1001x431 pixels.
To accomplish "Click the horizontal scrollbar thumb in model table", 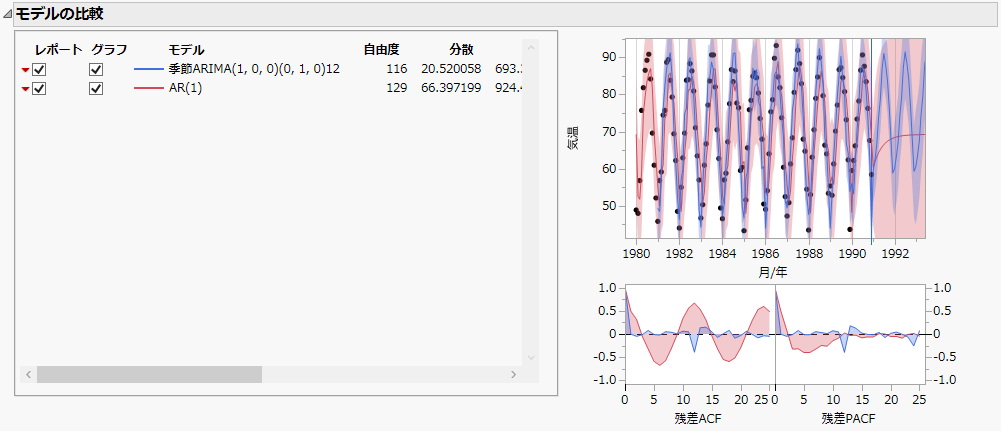I will click(149, 374).
